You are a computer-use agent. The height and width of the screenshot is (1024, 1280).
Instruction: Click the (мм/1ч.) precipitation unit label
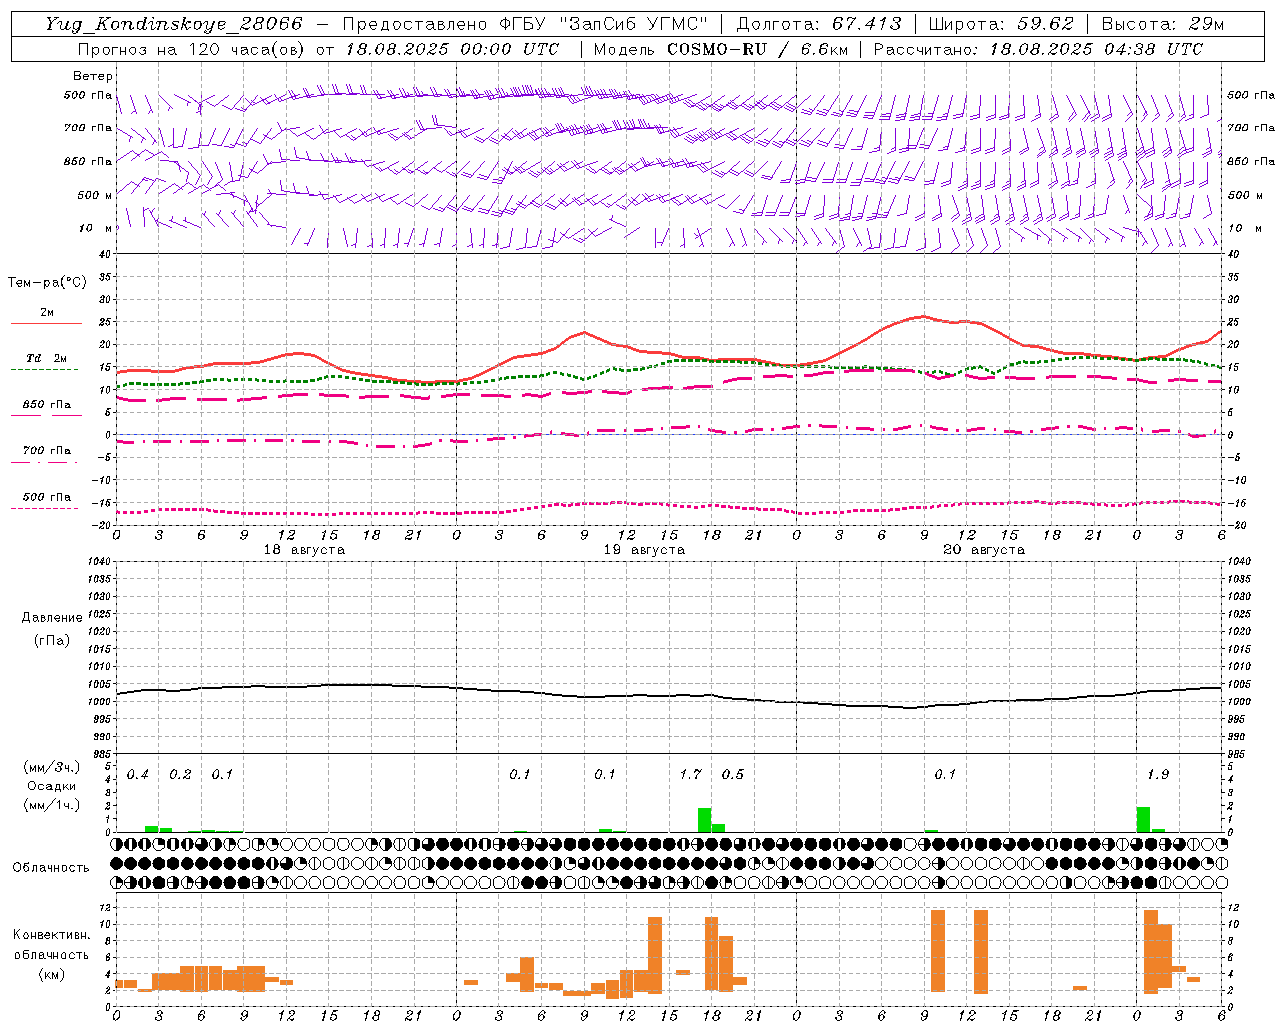(51, 805)
